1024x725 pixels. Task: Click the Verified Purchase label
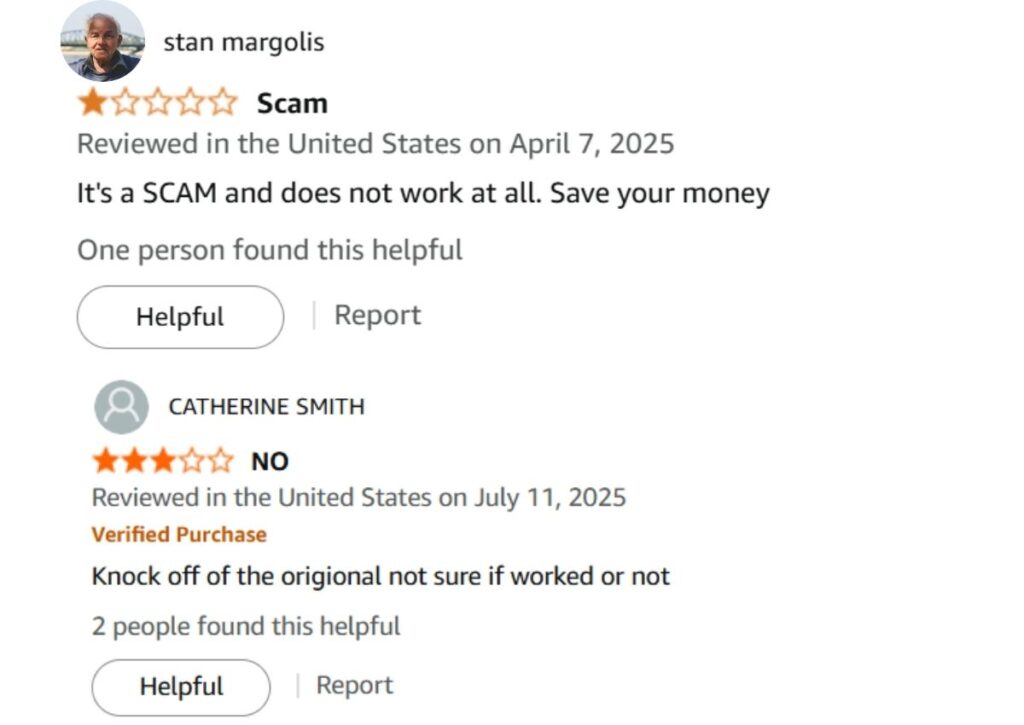(x=179, y=535)
